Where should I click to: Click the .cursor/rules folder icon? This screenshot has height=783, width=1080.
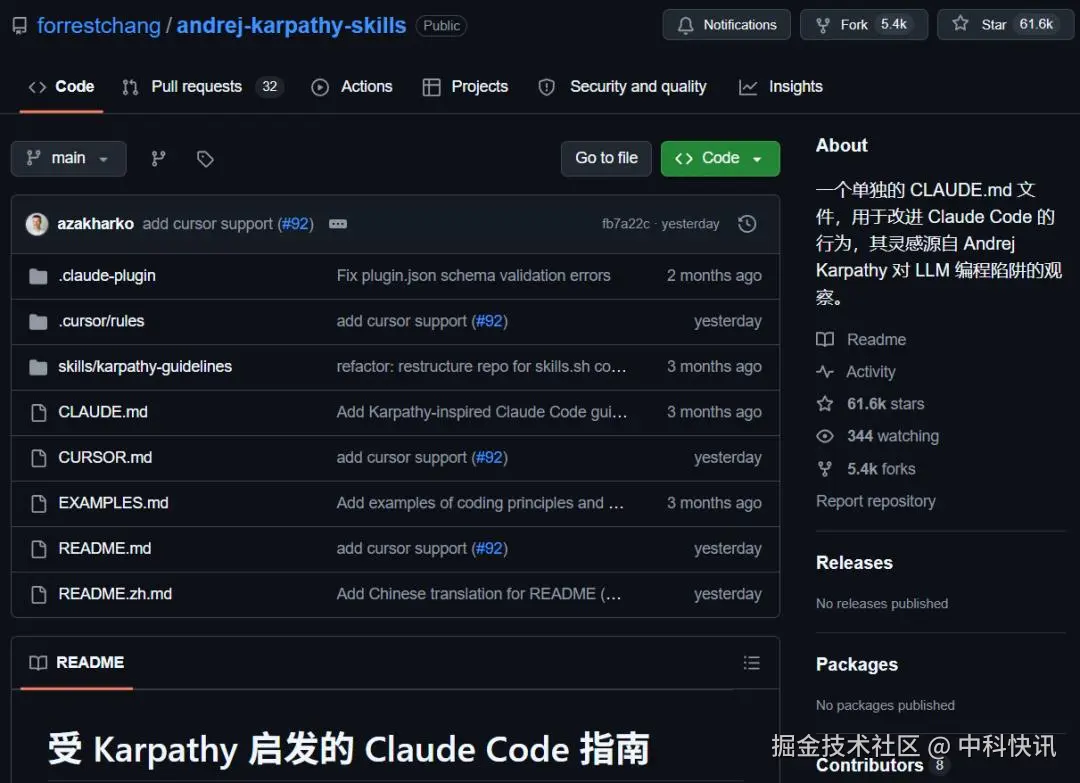(39, 322)
